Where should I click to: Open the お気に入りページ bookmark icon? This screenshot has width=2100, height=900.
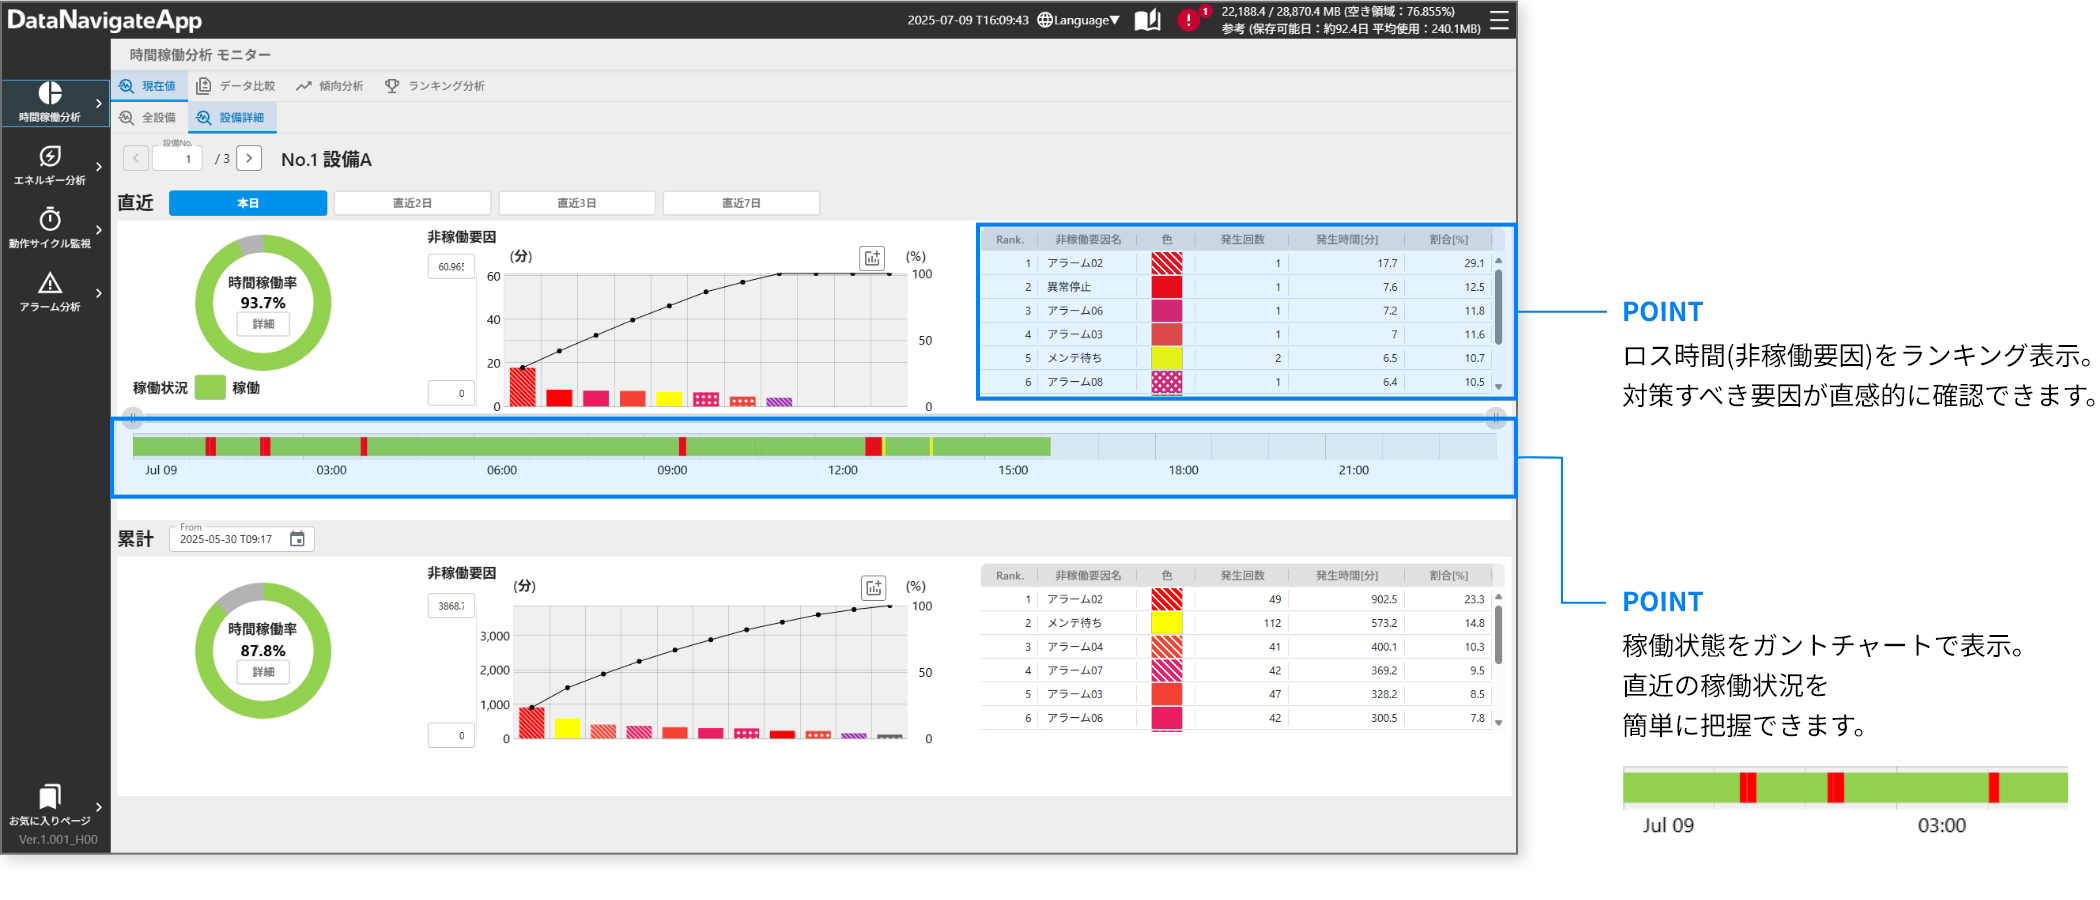coord(50,797)
